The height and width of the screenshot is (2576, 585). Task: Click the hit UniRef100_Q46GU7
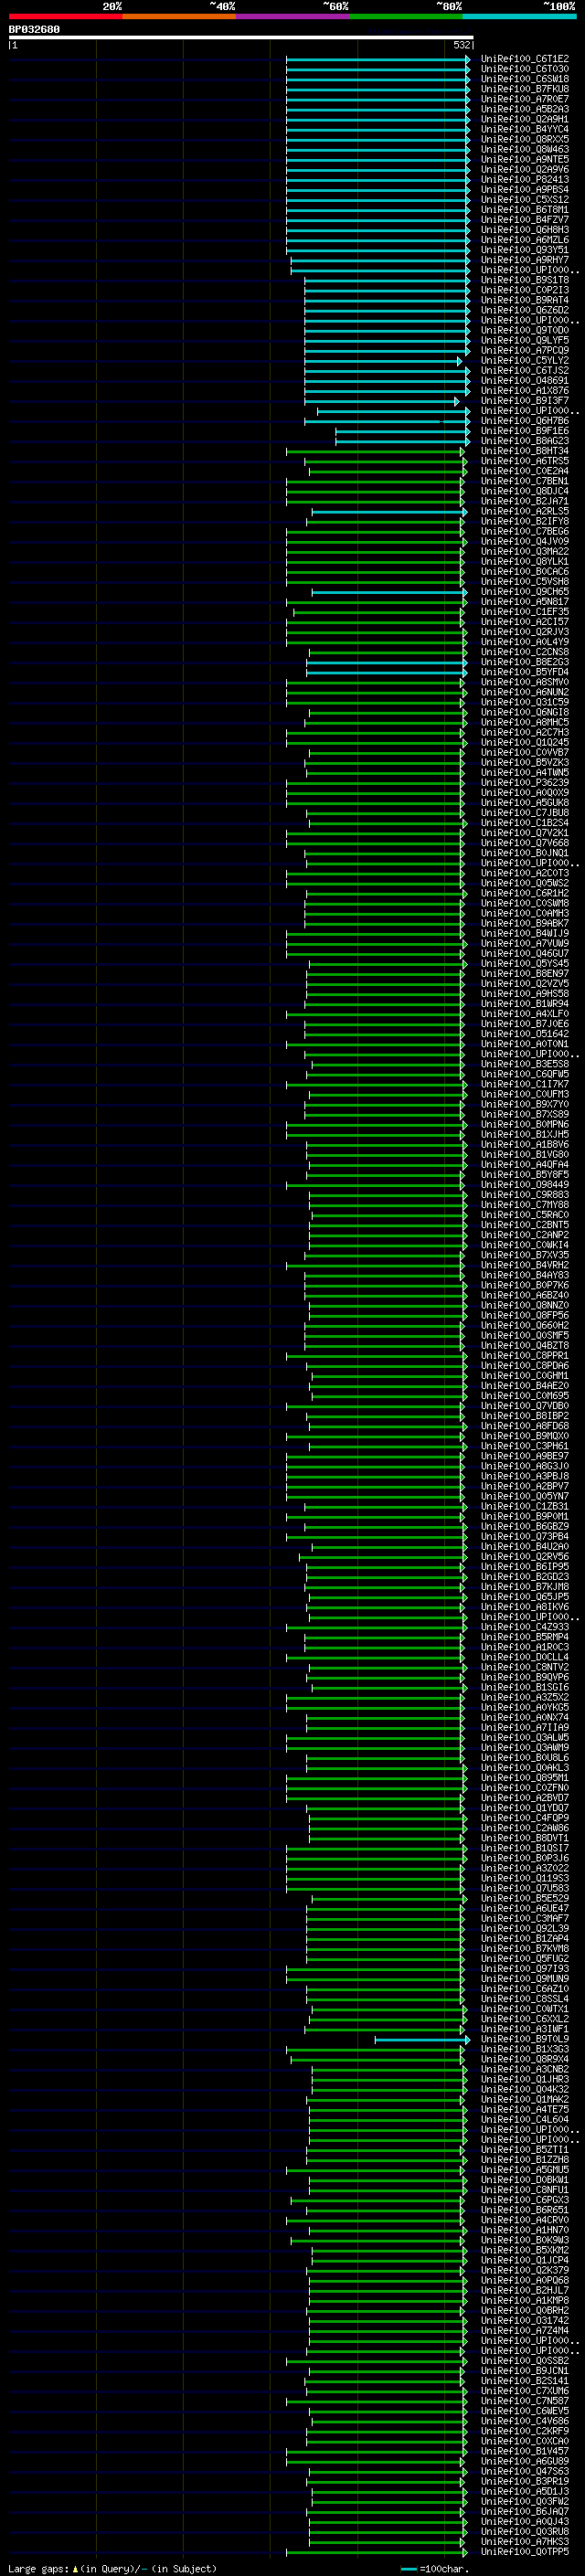point(524,954)
